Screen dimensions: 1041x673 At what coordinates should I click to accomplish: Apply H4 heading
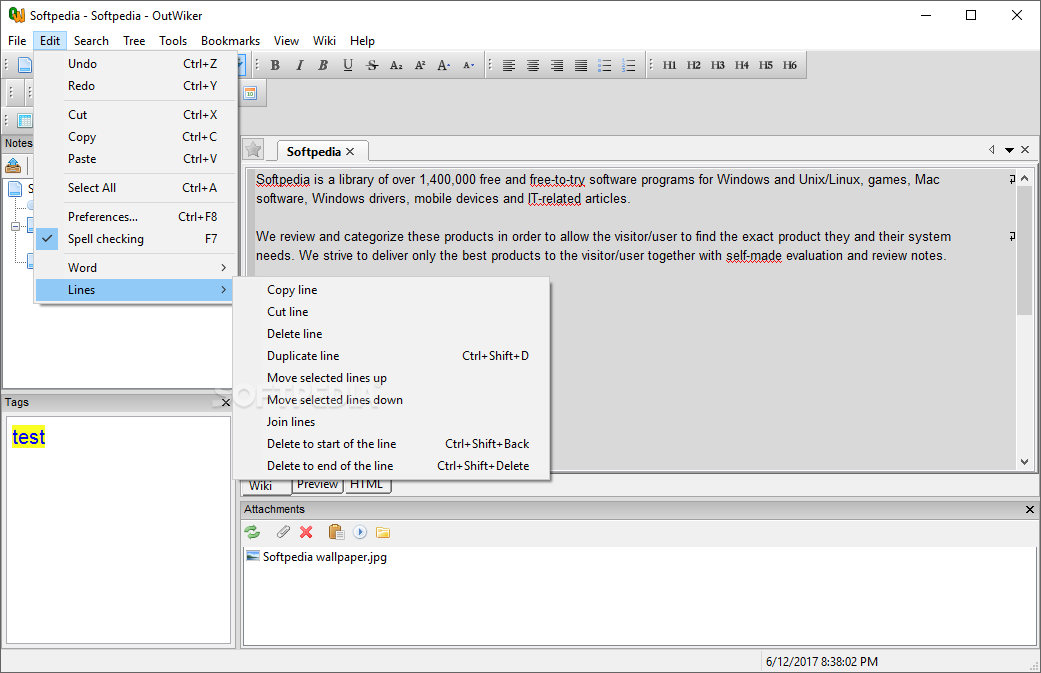point(741,65)
